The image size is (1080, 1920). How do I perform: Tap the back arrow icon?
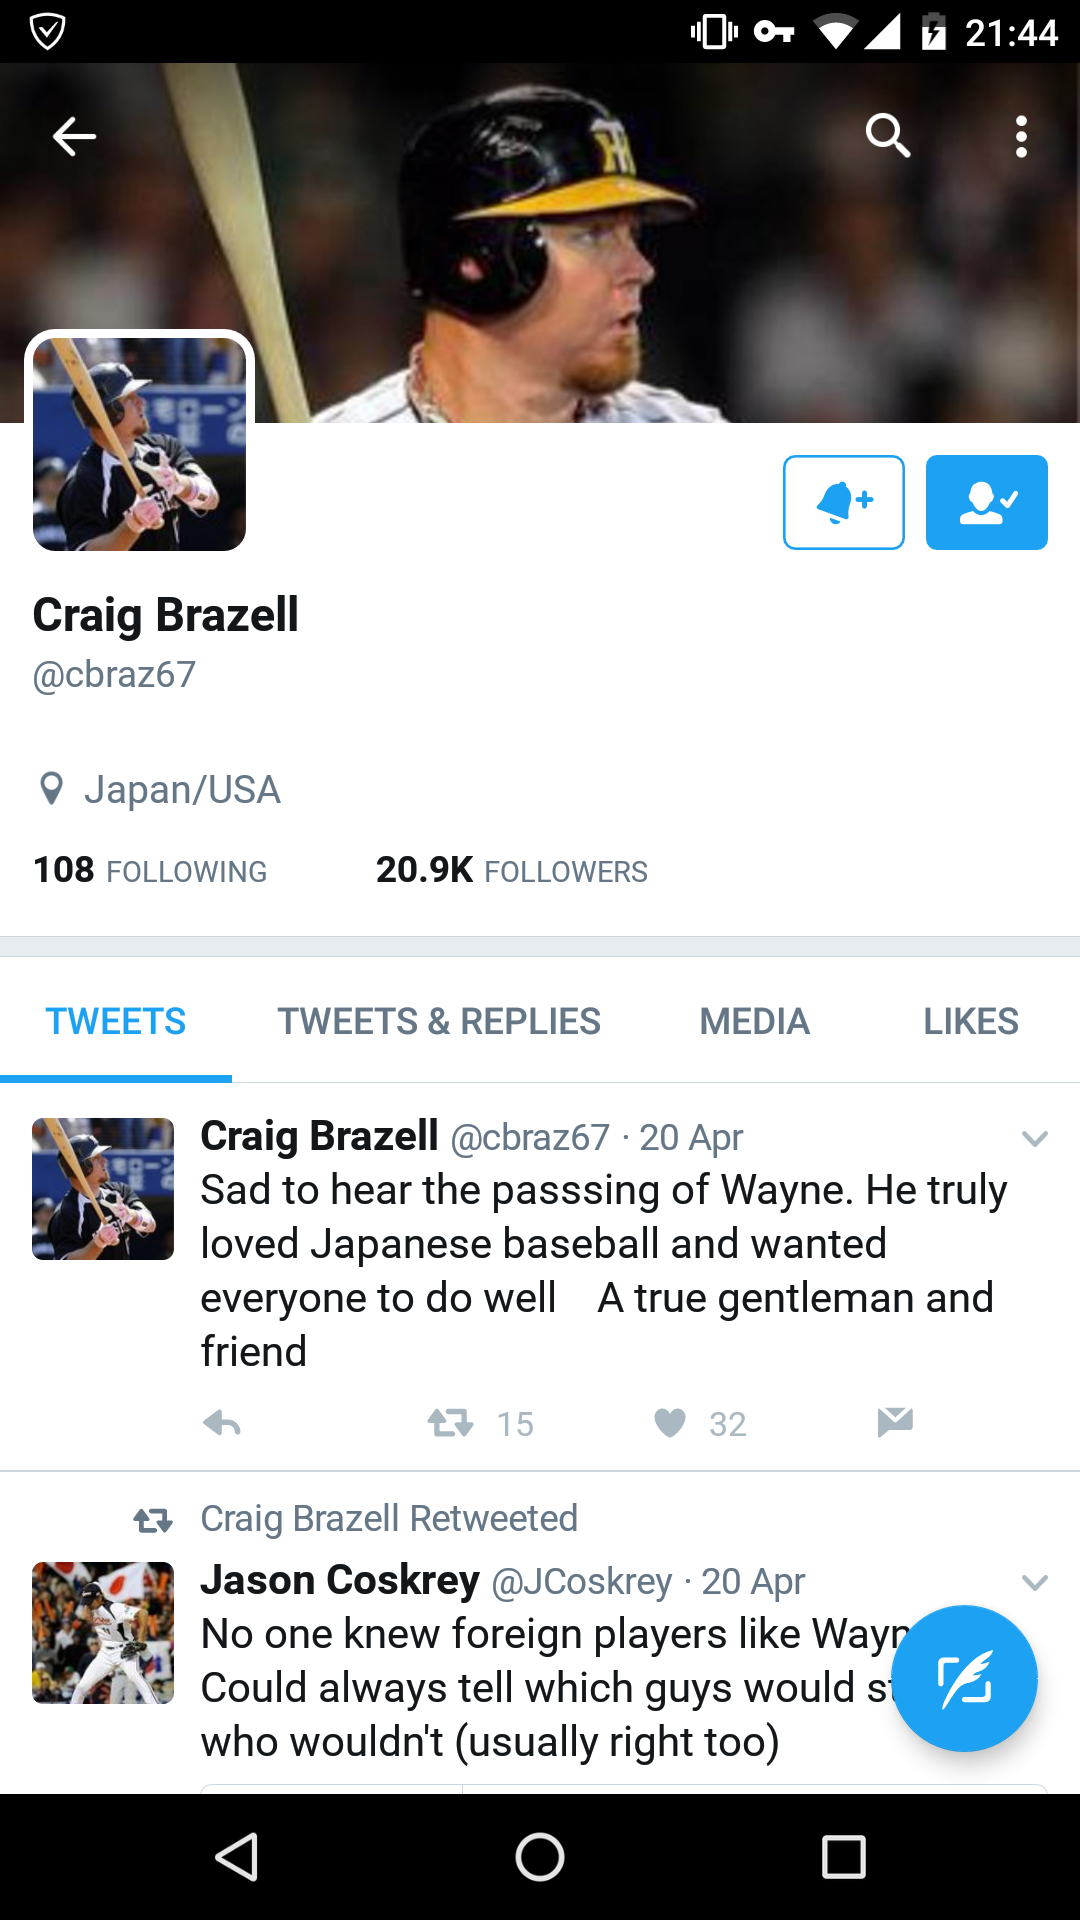pos(74,136)
